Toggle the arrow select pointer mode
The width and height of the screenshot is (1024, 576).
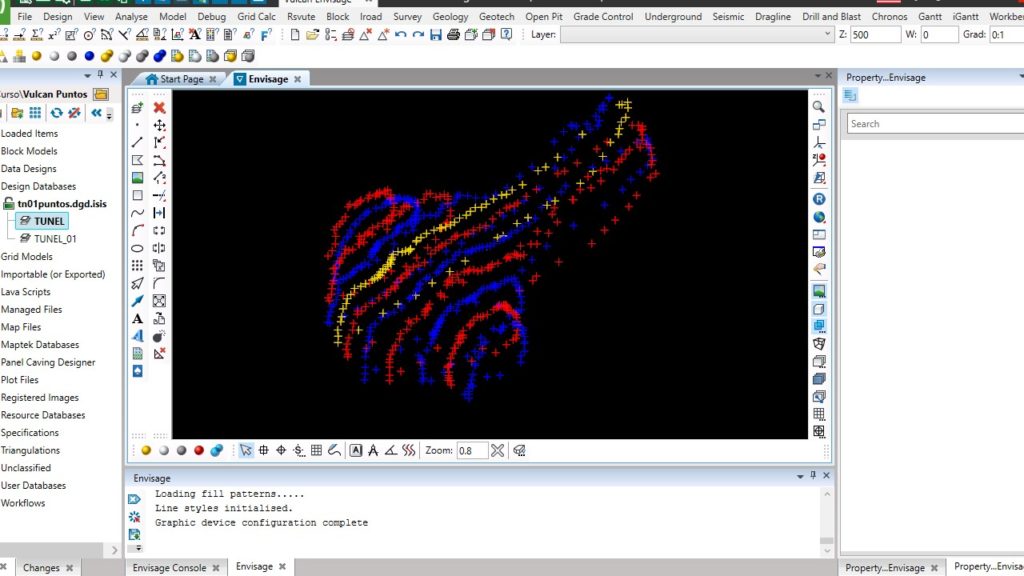(x=246, y=451)
